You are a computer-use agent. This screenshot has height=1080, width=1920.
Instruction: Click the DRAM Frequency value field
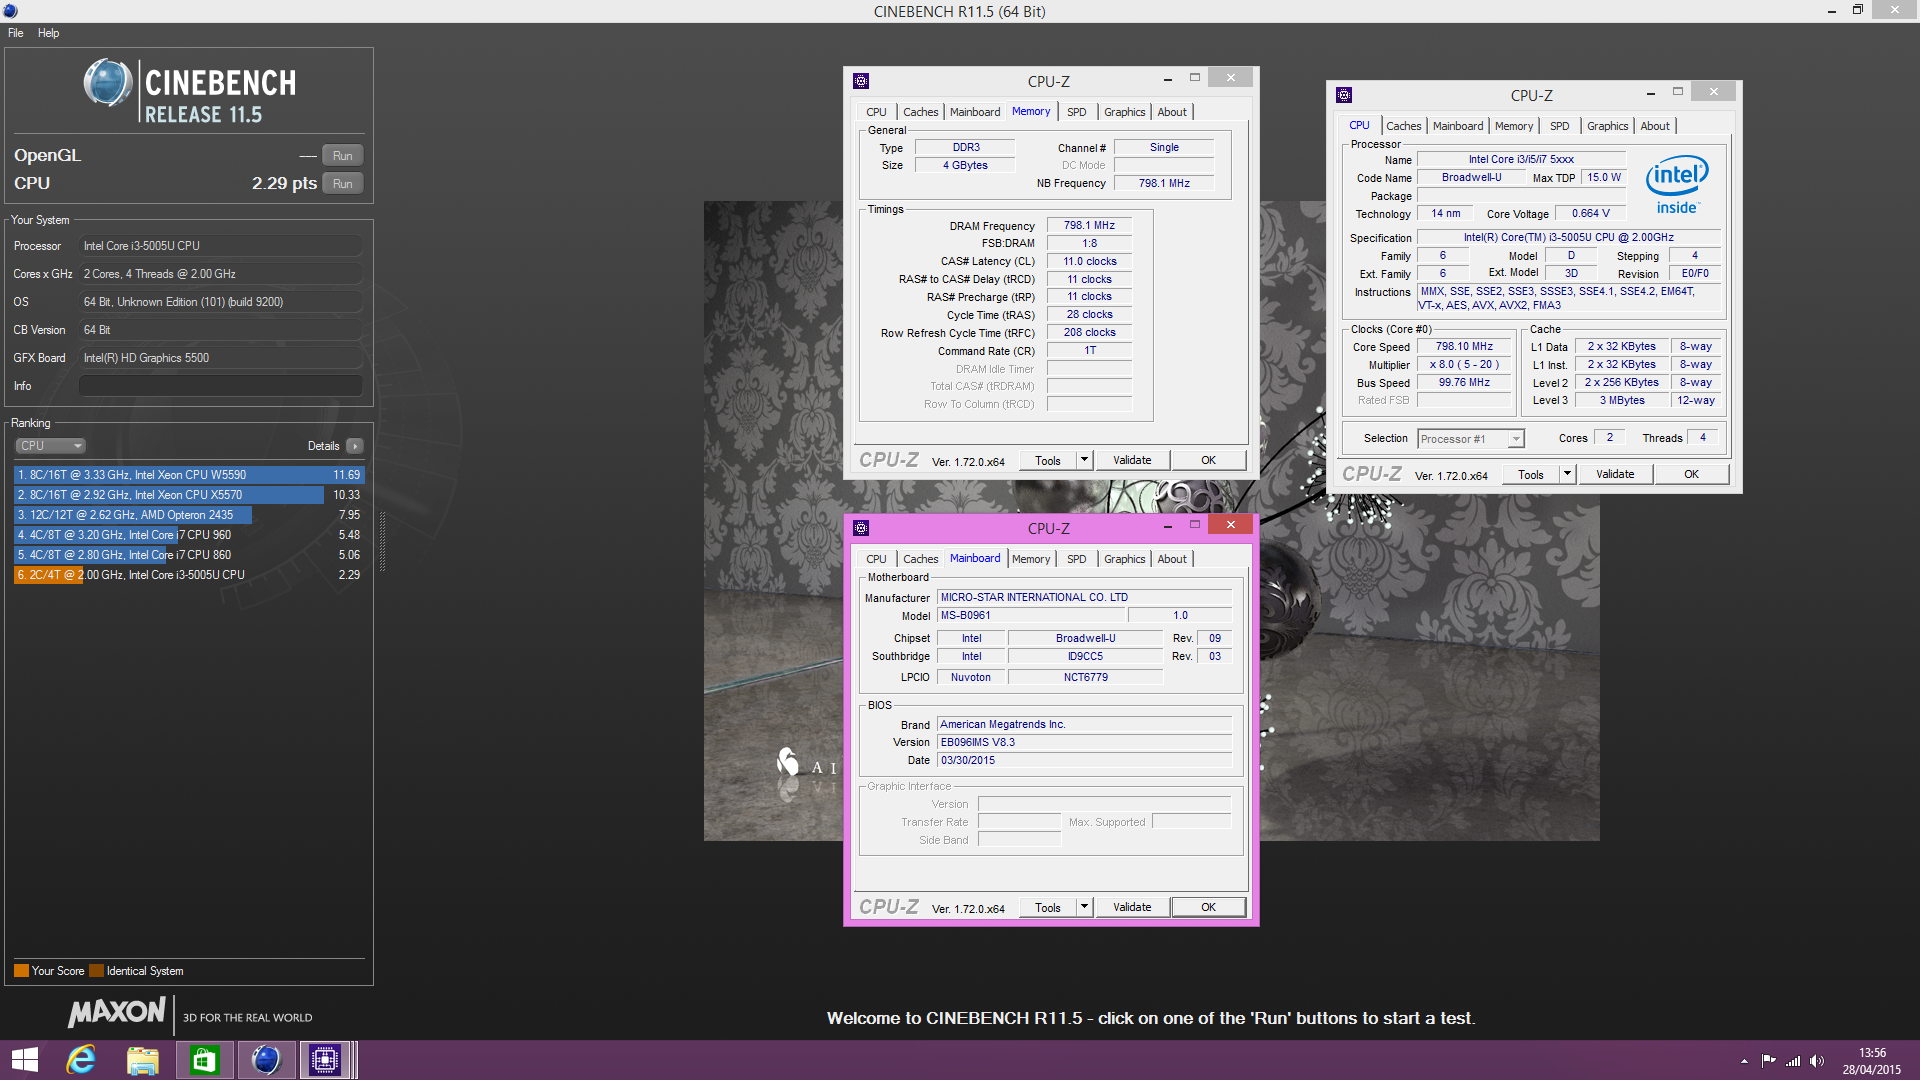(x=1089, y=226)
